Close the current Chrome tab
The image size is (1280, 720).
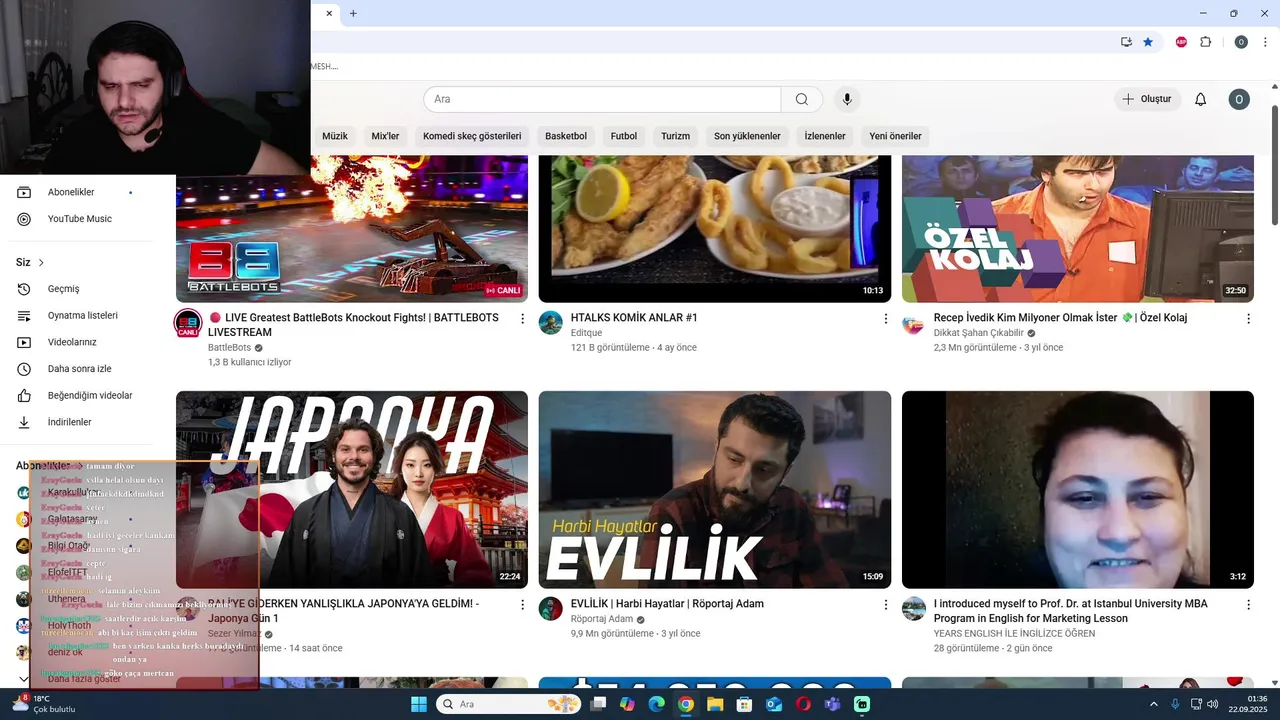[x=329, y=13]
